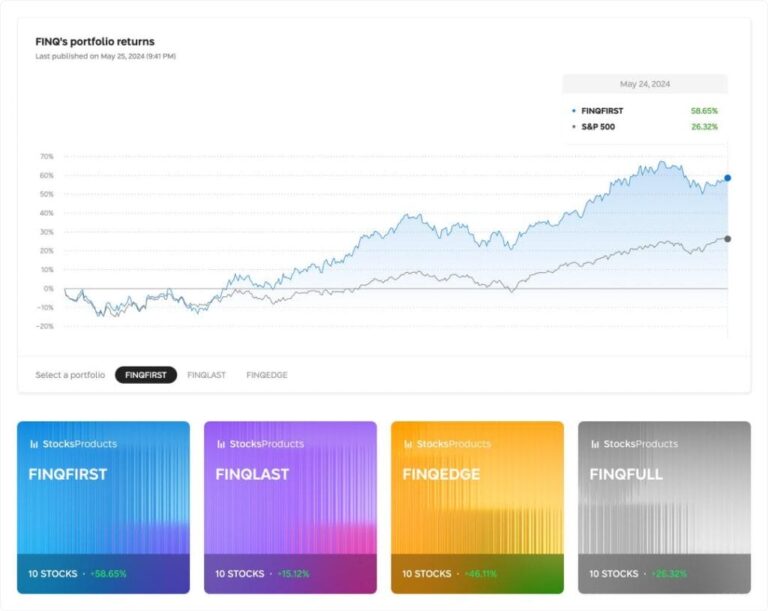This screenshot has height=611, width=768.
Task: Click the bar chart icon on FINQFIRST card
Action: click(34, 444)
